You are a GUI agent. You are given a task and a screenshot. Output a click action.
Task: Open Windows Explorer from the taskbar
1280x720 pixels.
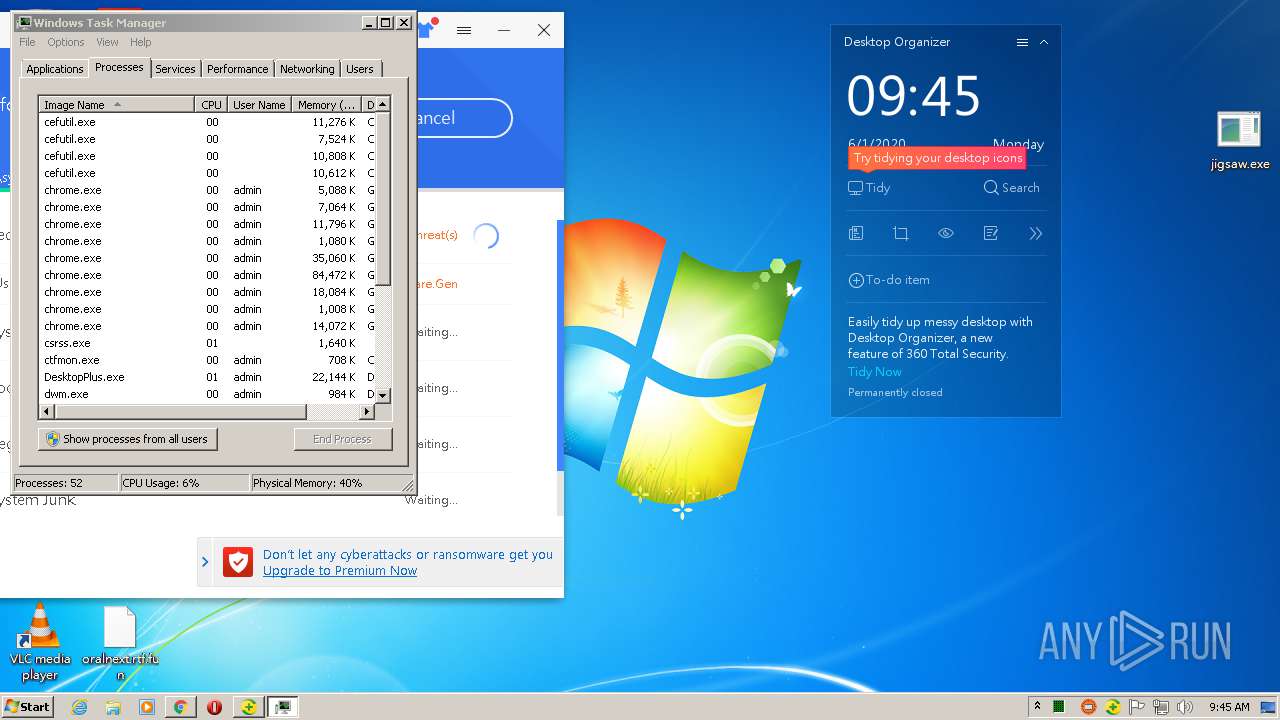113,707
